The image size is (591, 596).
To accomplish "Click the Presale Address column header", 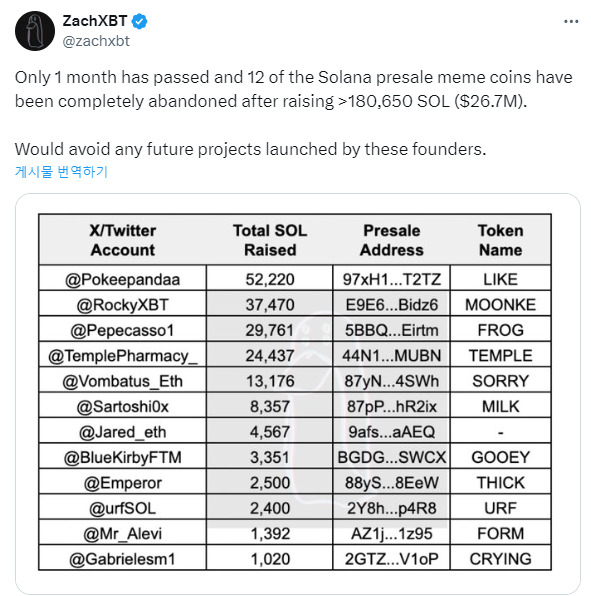I will click(391, 240).
